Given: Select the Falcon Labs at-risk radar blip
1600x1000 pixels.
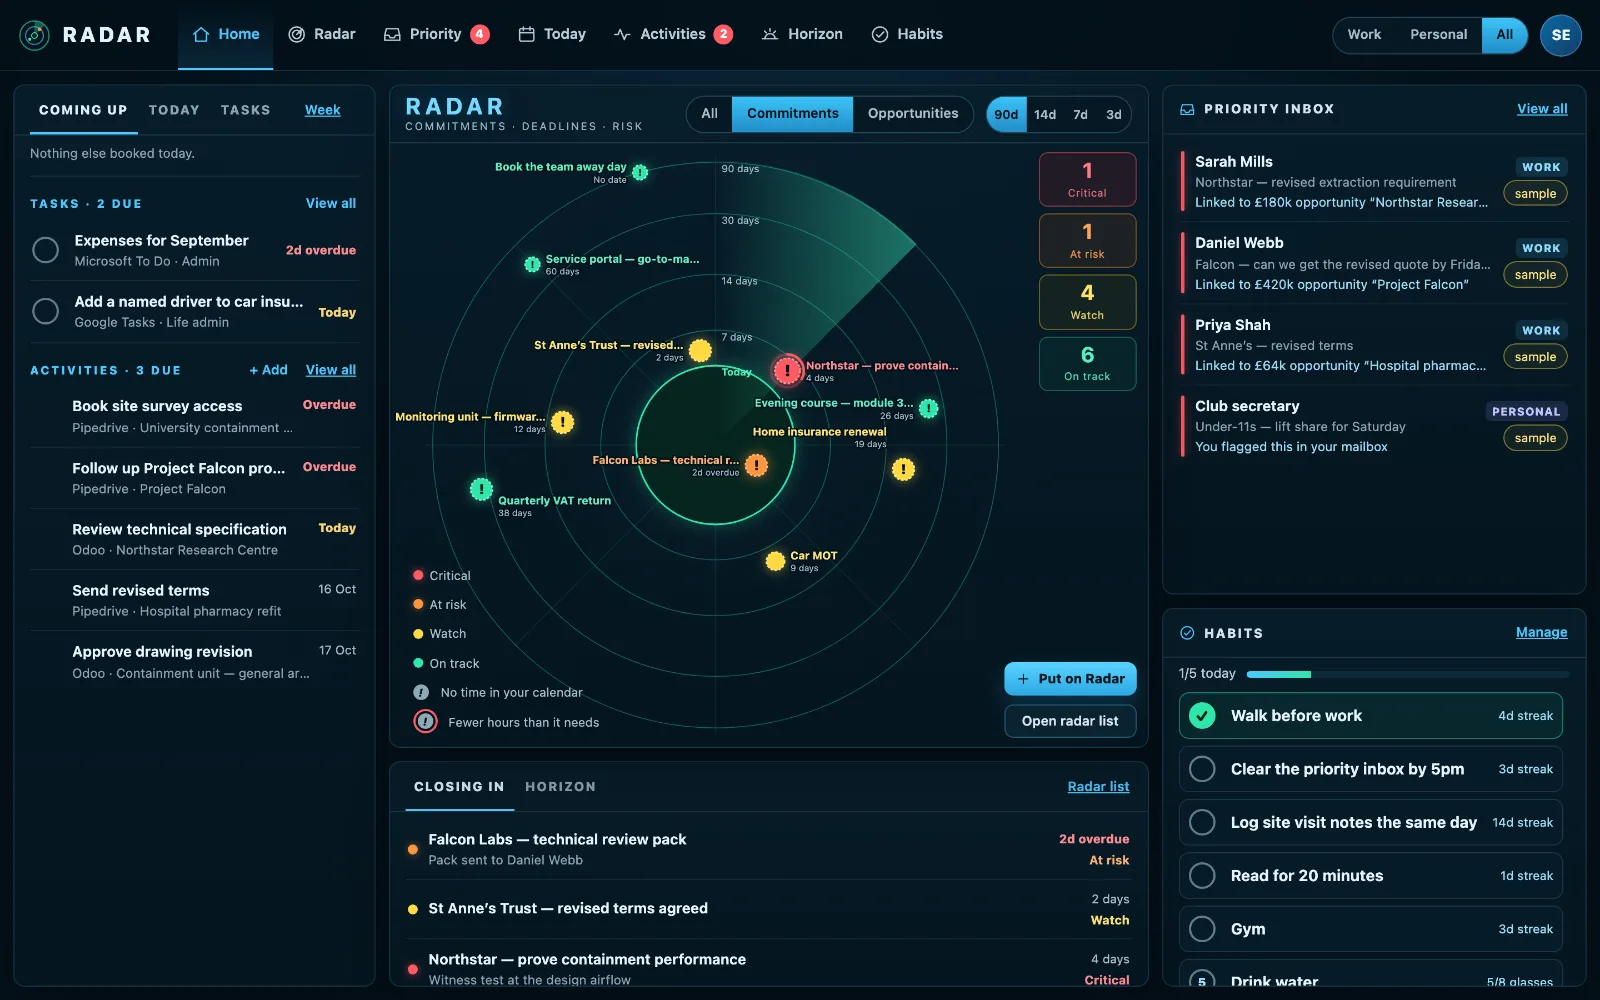Looking at the screenshot, I should pyautogui.click(x=757, y=465).
